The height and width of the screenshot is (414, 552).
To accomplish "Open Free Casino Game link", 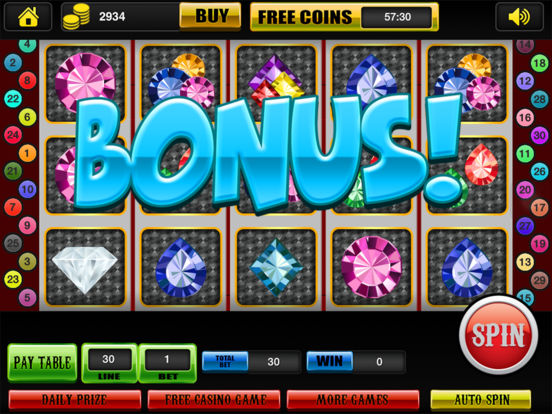I will (214, 400).
